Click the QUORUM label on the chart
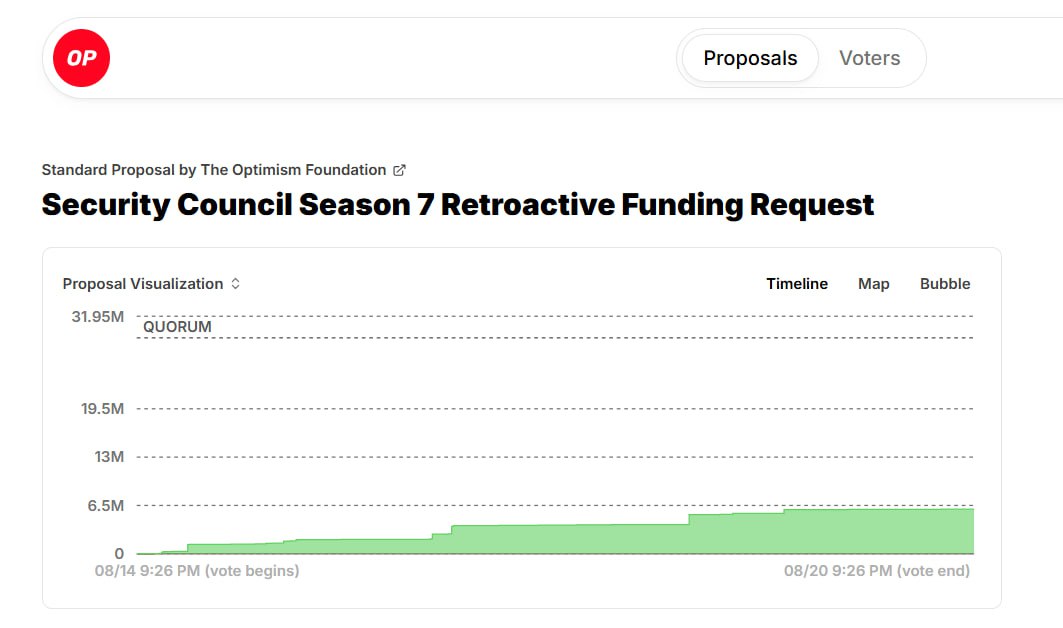This screenshot has height=628, width=1063. click(177, 327)
